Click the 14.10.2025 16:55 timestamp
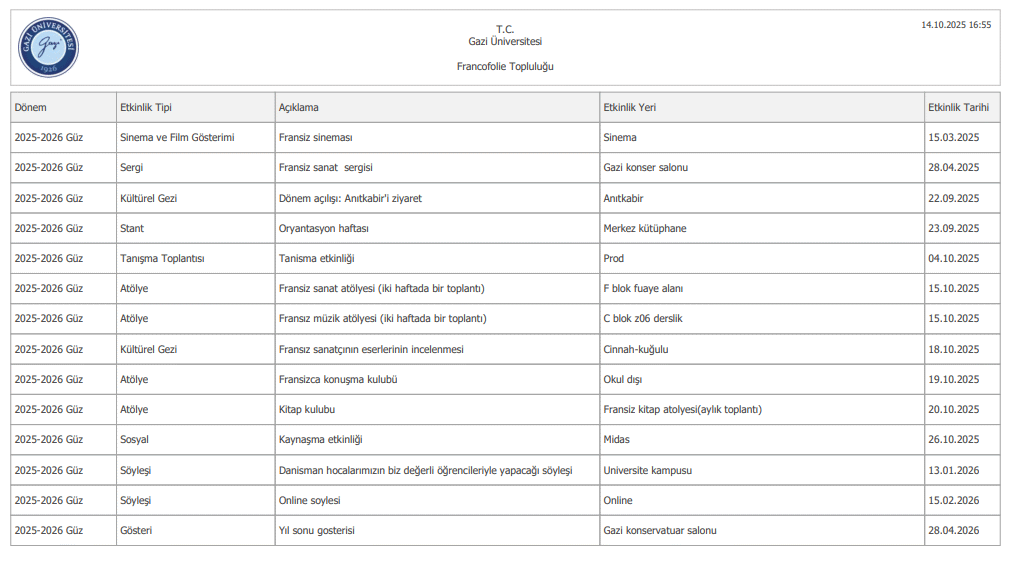This screenshot has width=1013, height=562. pyautogui.click(x=956, y=24)
